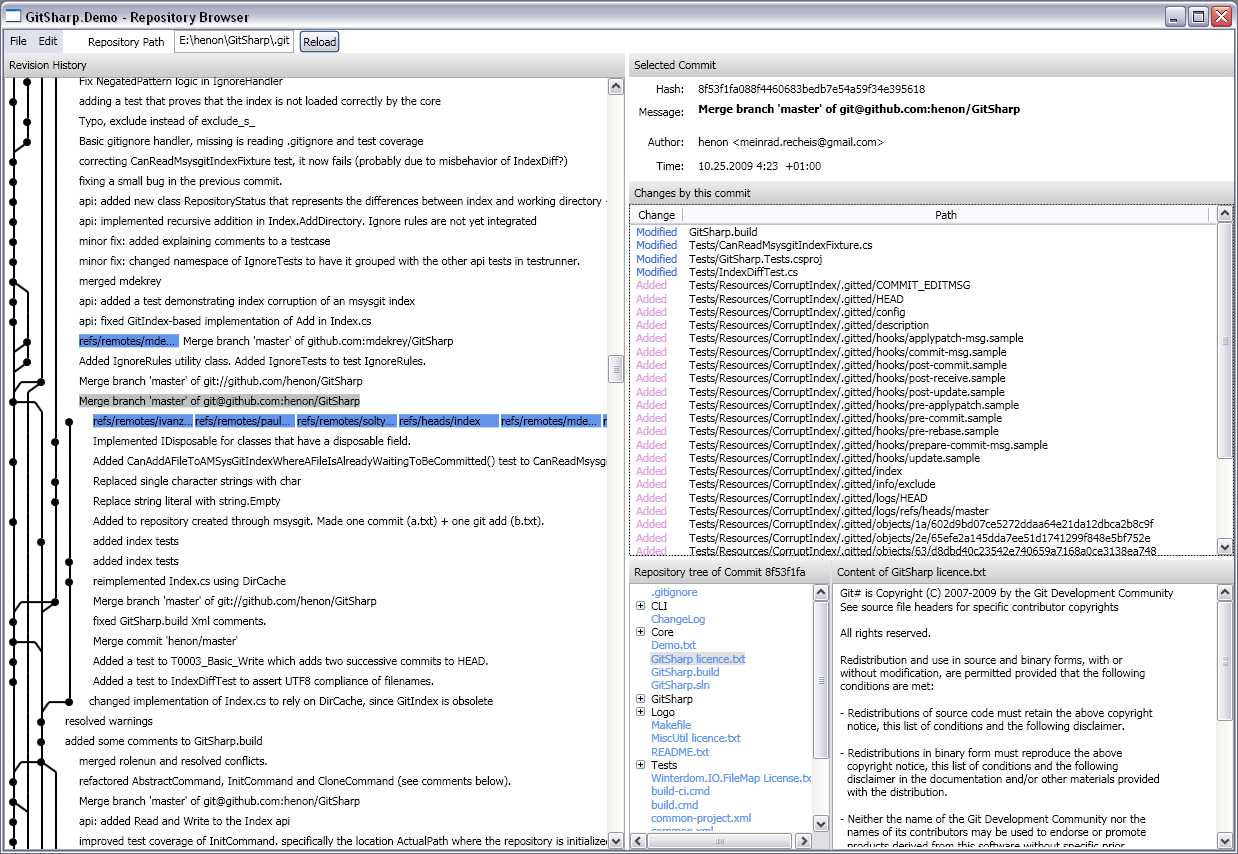This screenshot has width=1238, height=854.
Task: Click the revision history scrollbar thumb
Action: point(616,369)
